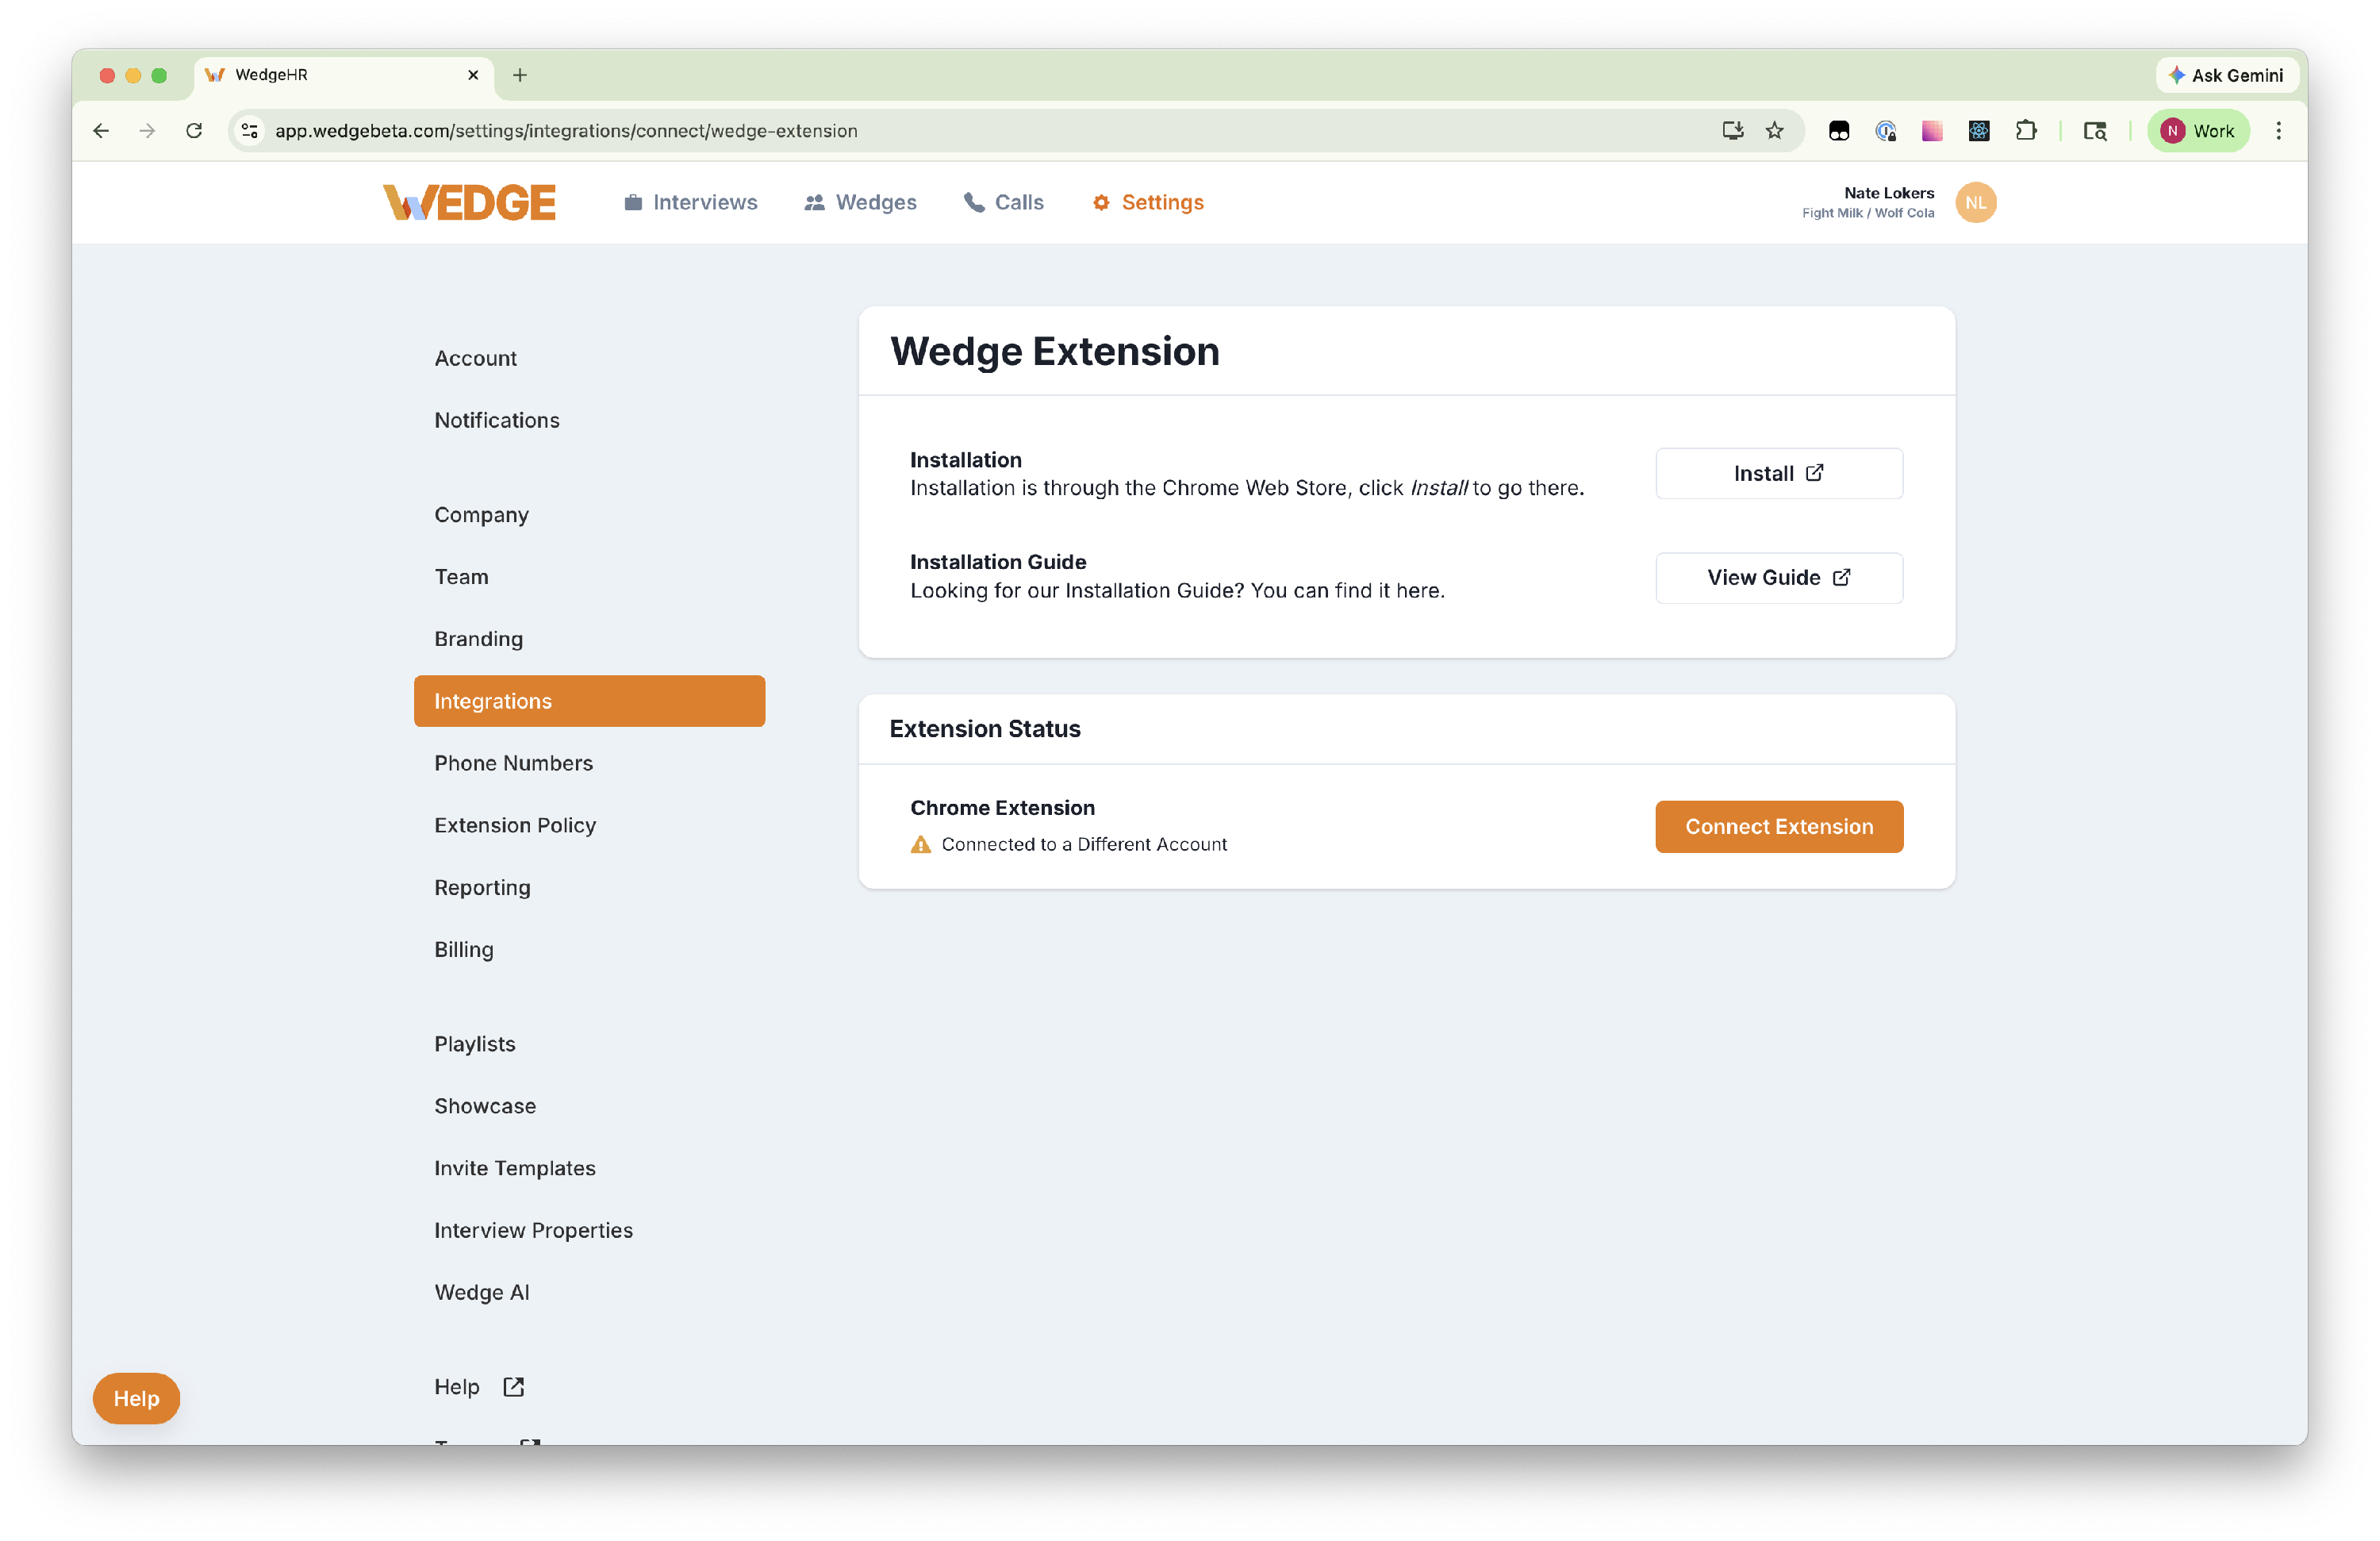Click the Connect Extension button

(x=1778, y=826)
